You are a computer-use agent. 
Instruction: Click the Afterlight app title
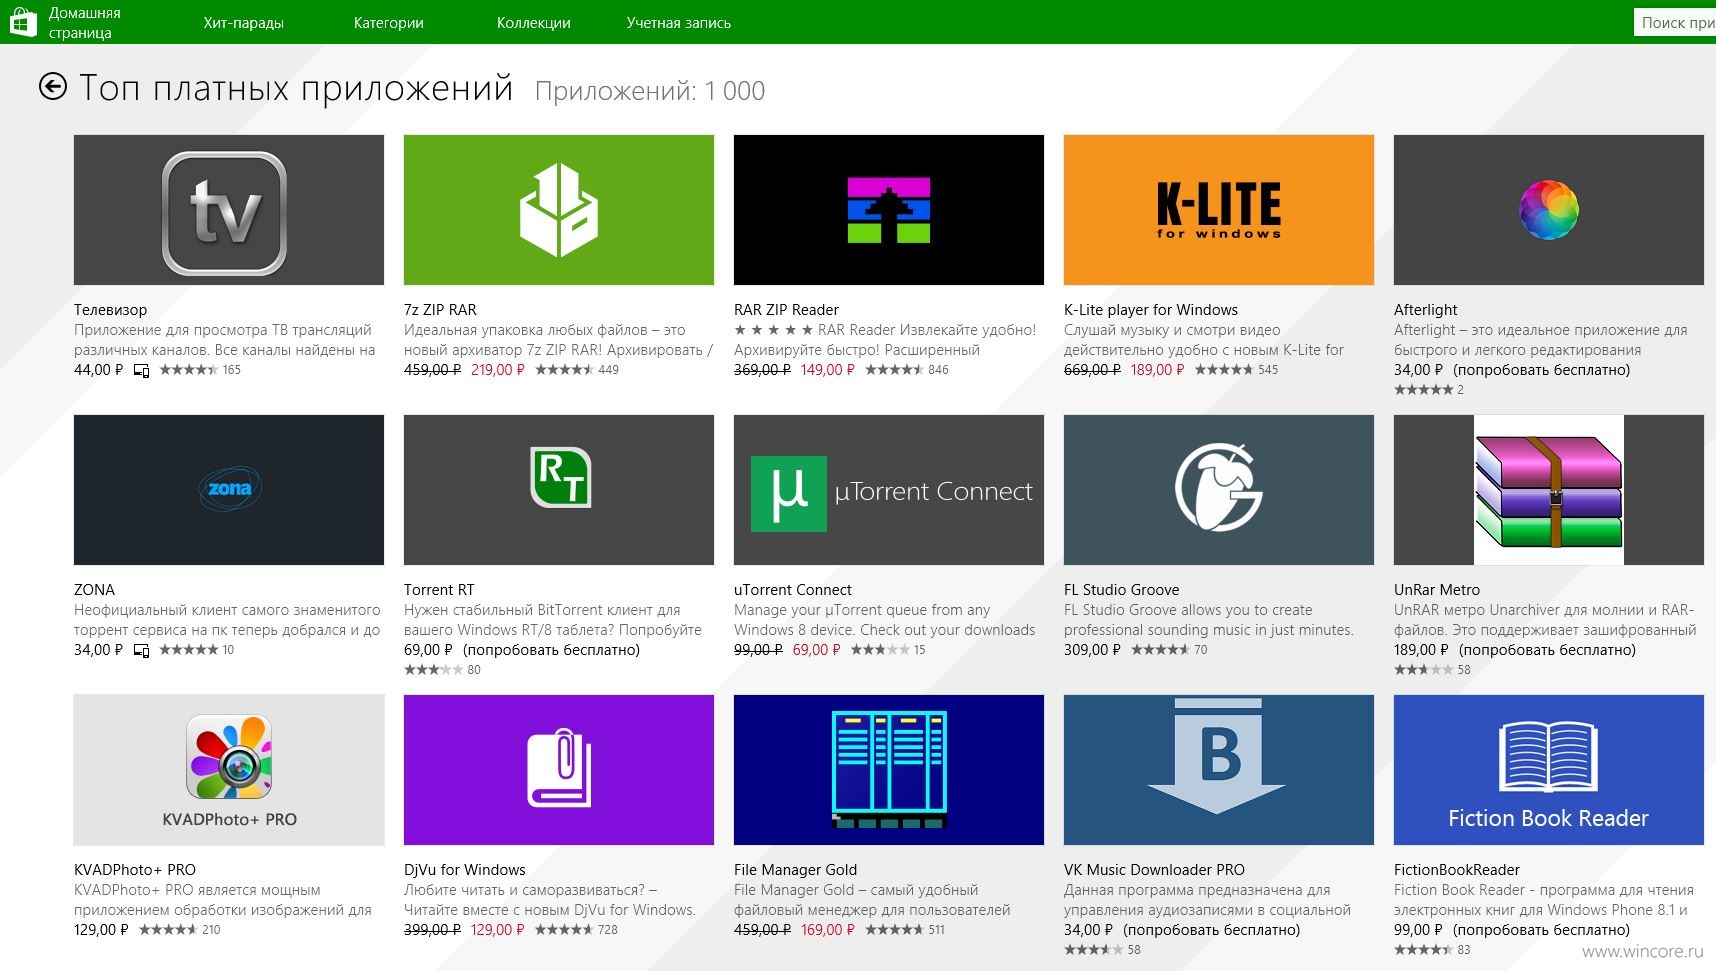click(x=1425, y=310)
